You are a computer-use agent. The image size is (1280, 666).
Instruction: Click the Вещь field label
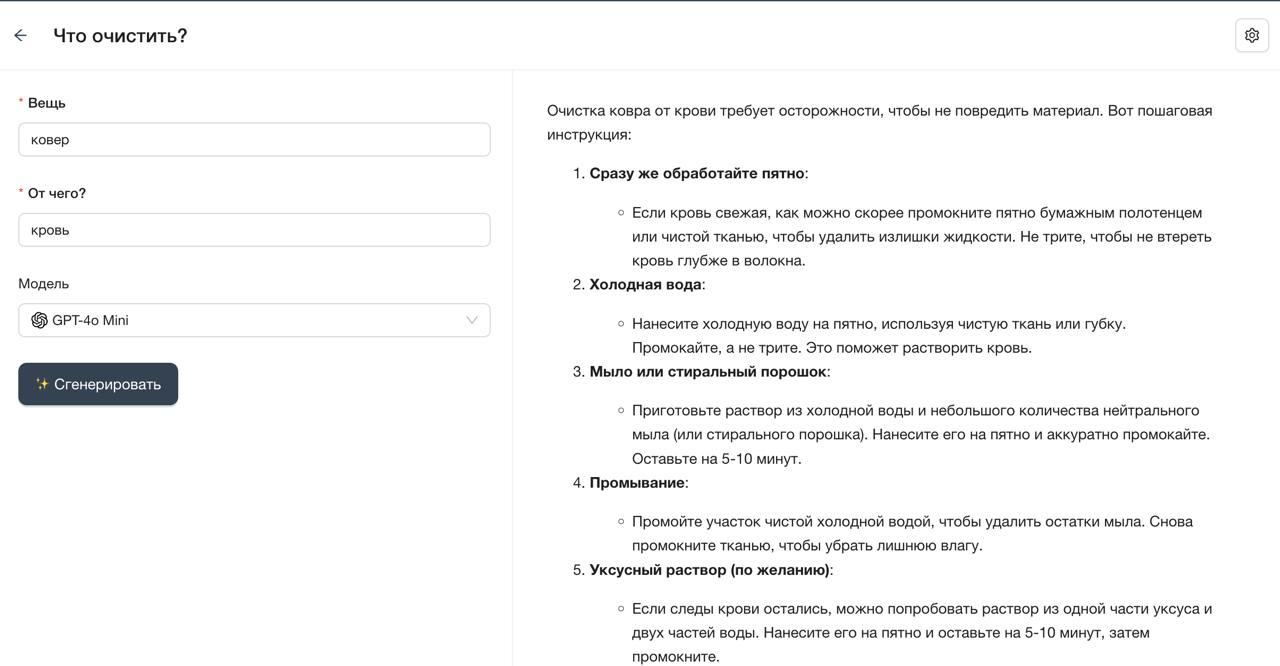(x=45, y=102)
